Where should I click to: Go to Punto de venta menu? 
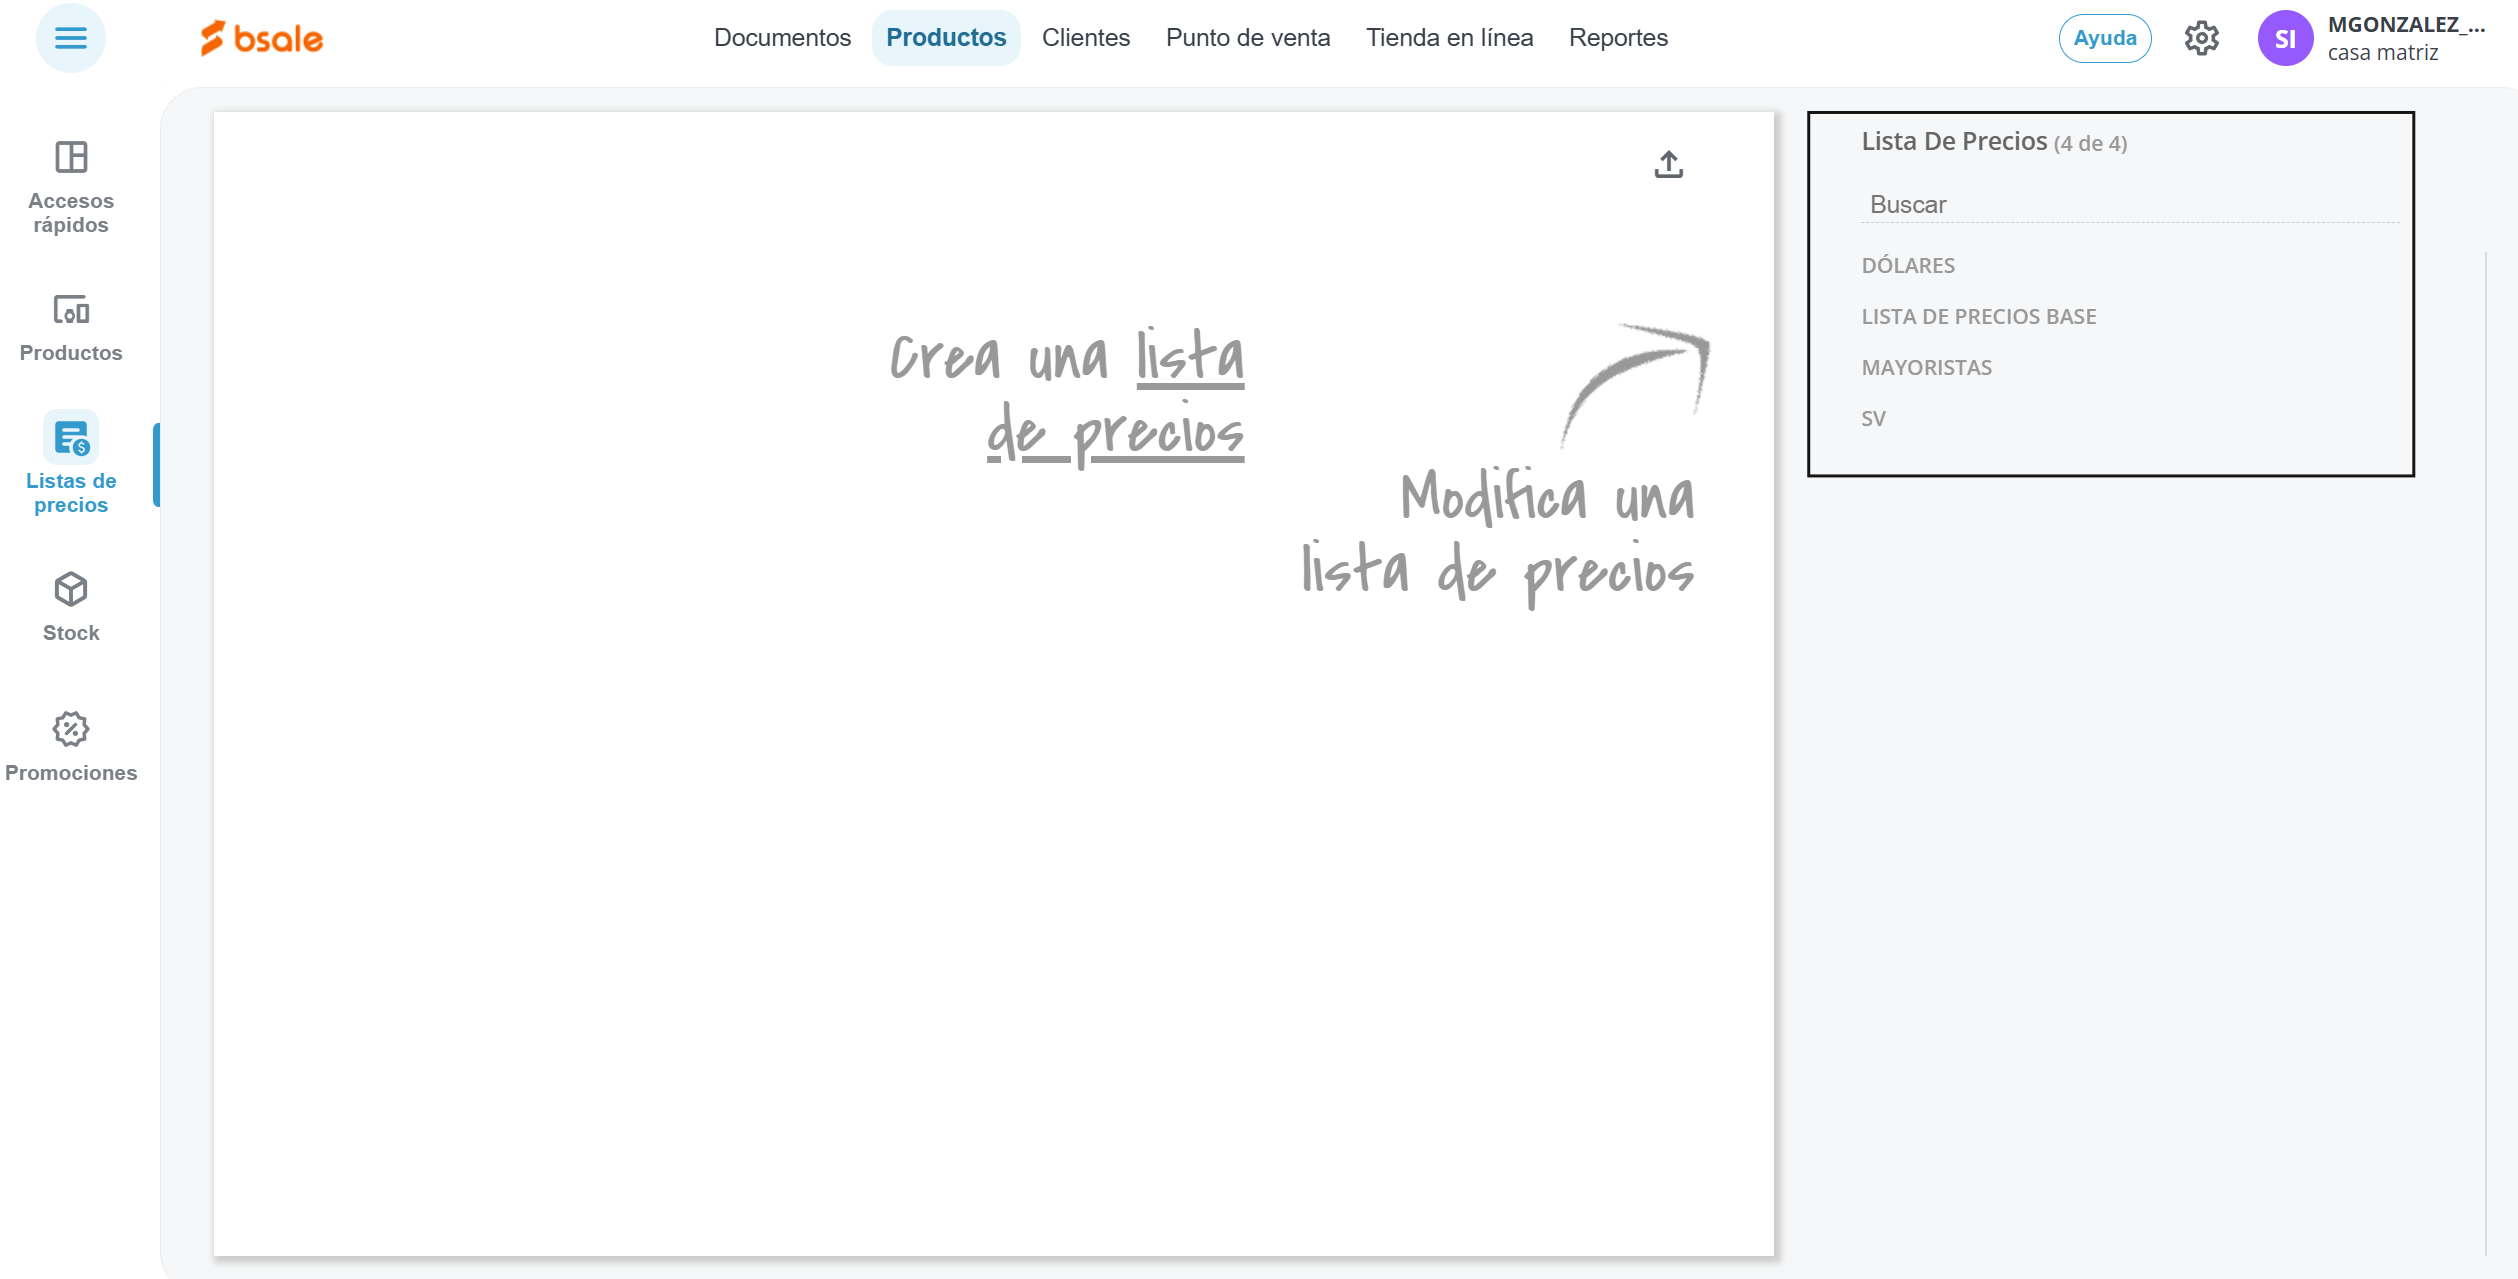click(x=1247, y=38)
